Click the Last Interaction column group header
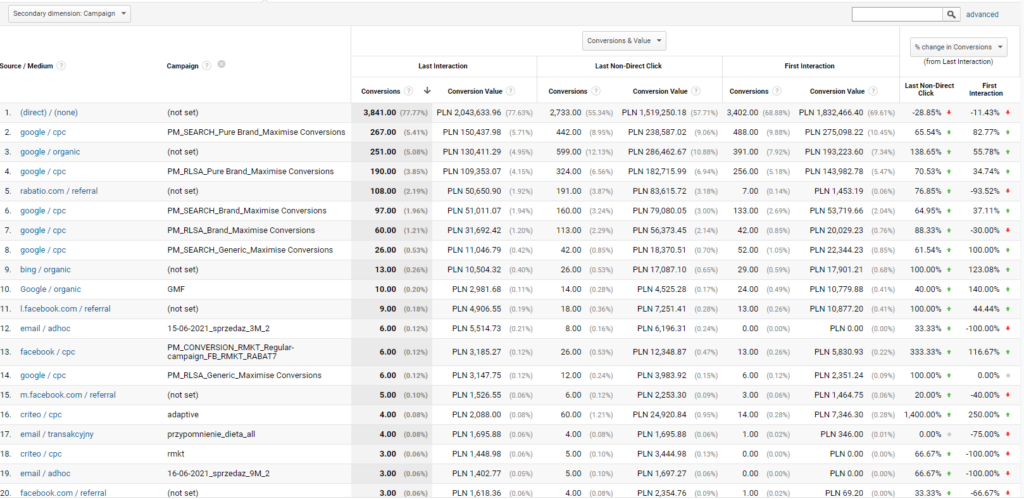Screen dimensions: 1024x499 443,66
